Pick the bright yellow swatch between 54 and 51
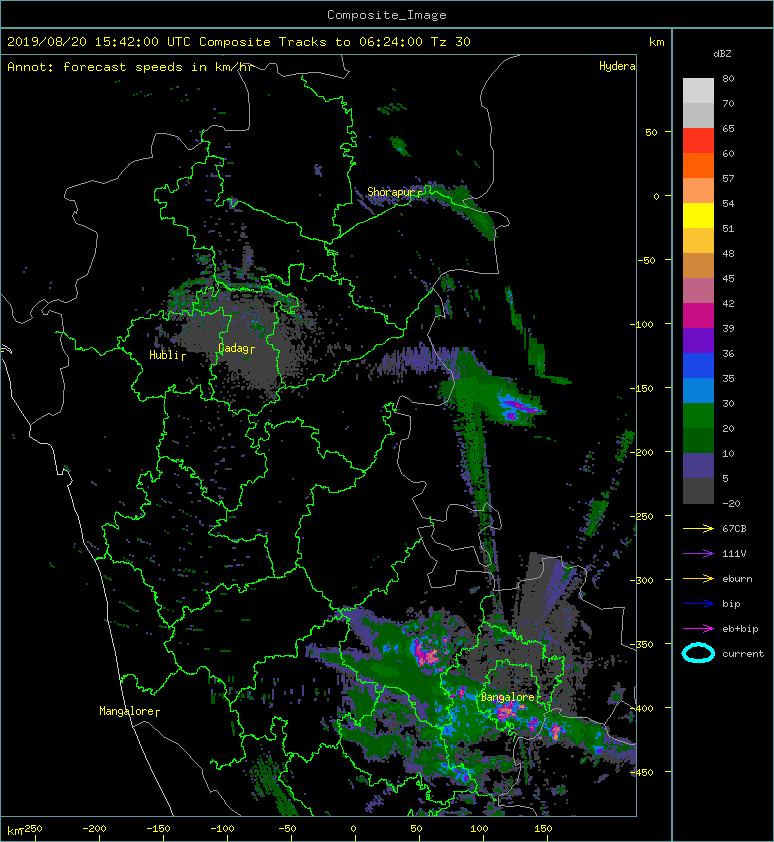 (698, 216)
